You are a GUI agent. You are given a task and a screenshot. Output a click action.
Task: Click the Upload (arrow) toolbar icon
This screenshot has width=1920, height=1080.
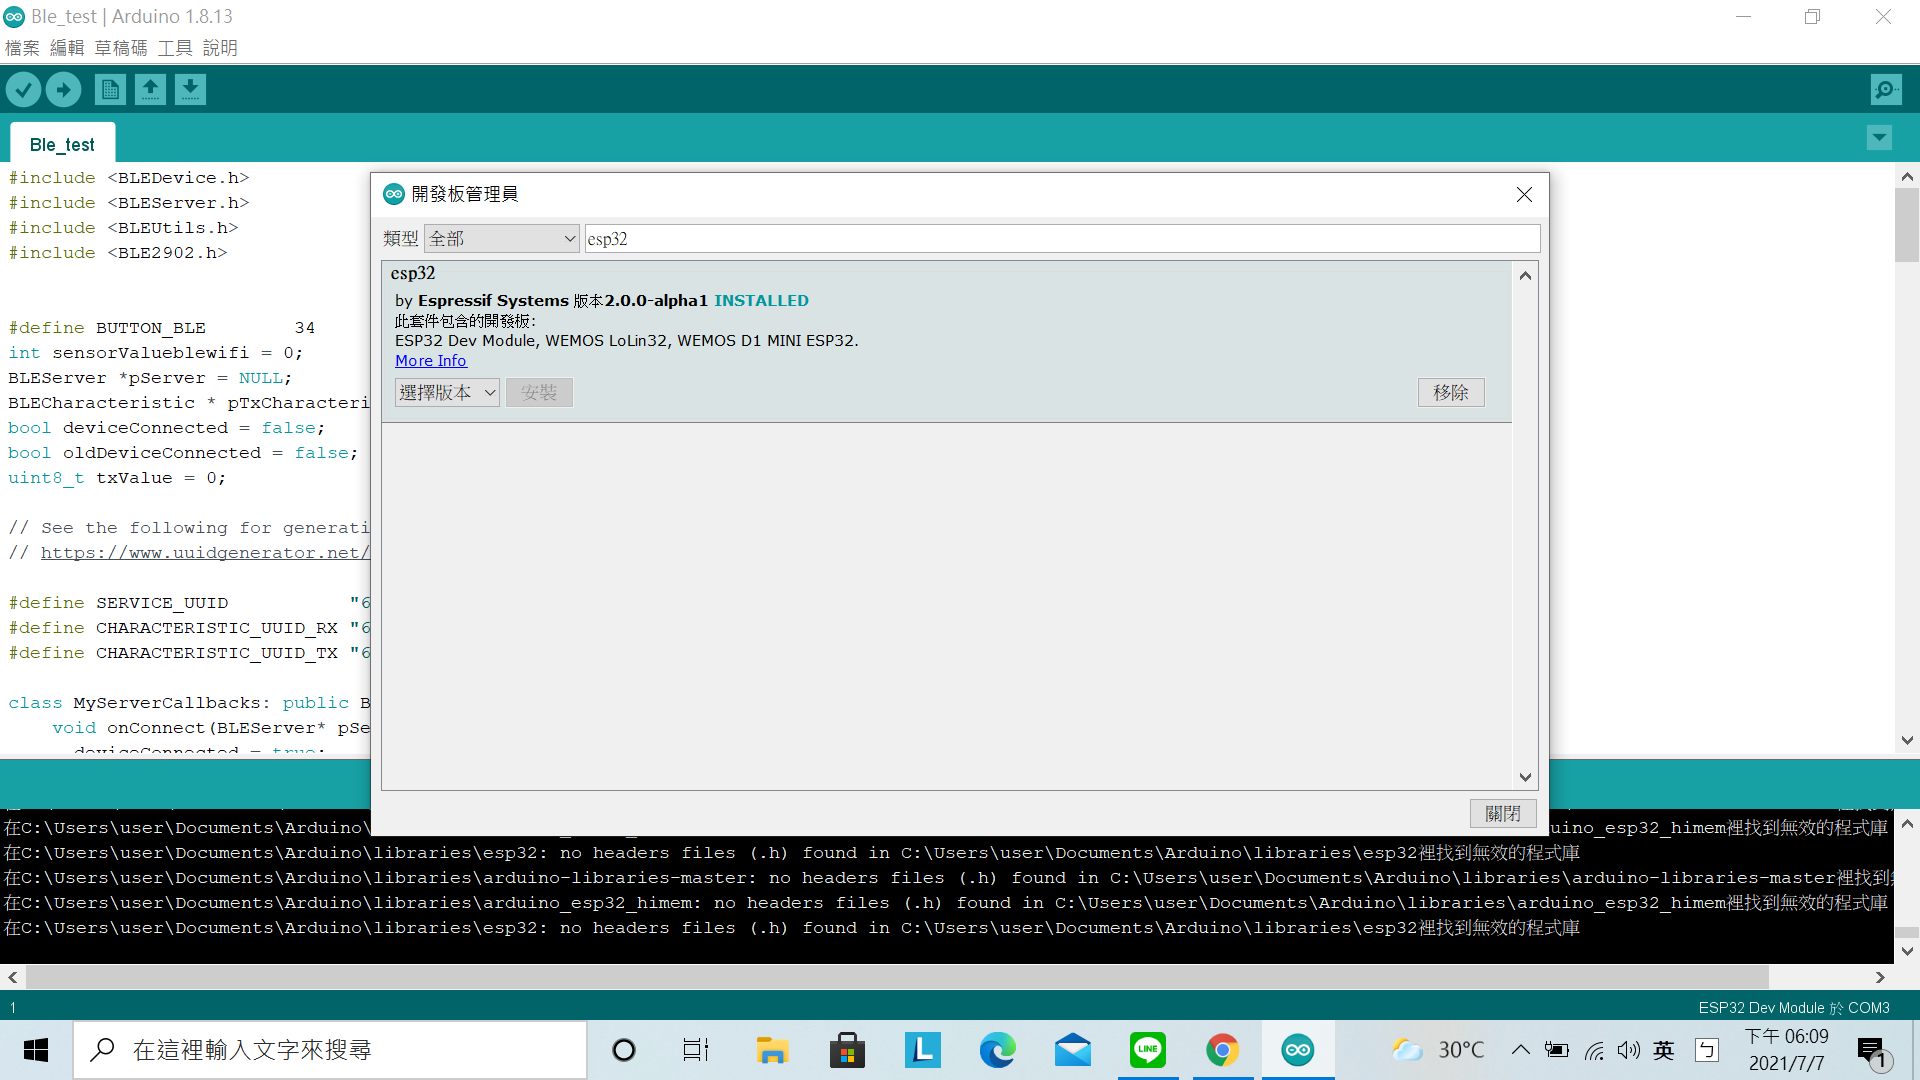63,89
